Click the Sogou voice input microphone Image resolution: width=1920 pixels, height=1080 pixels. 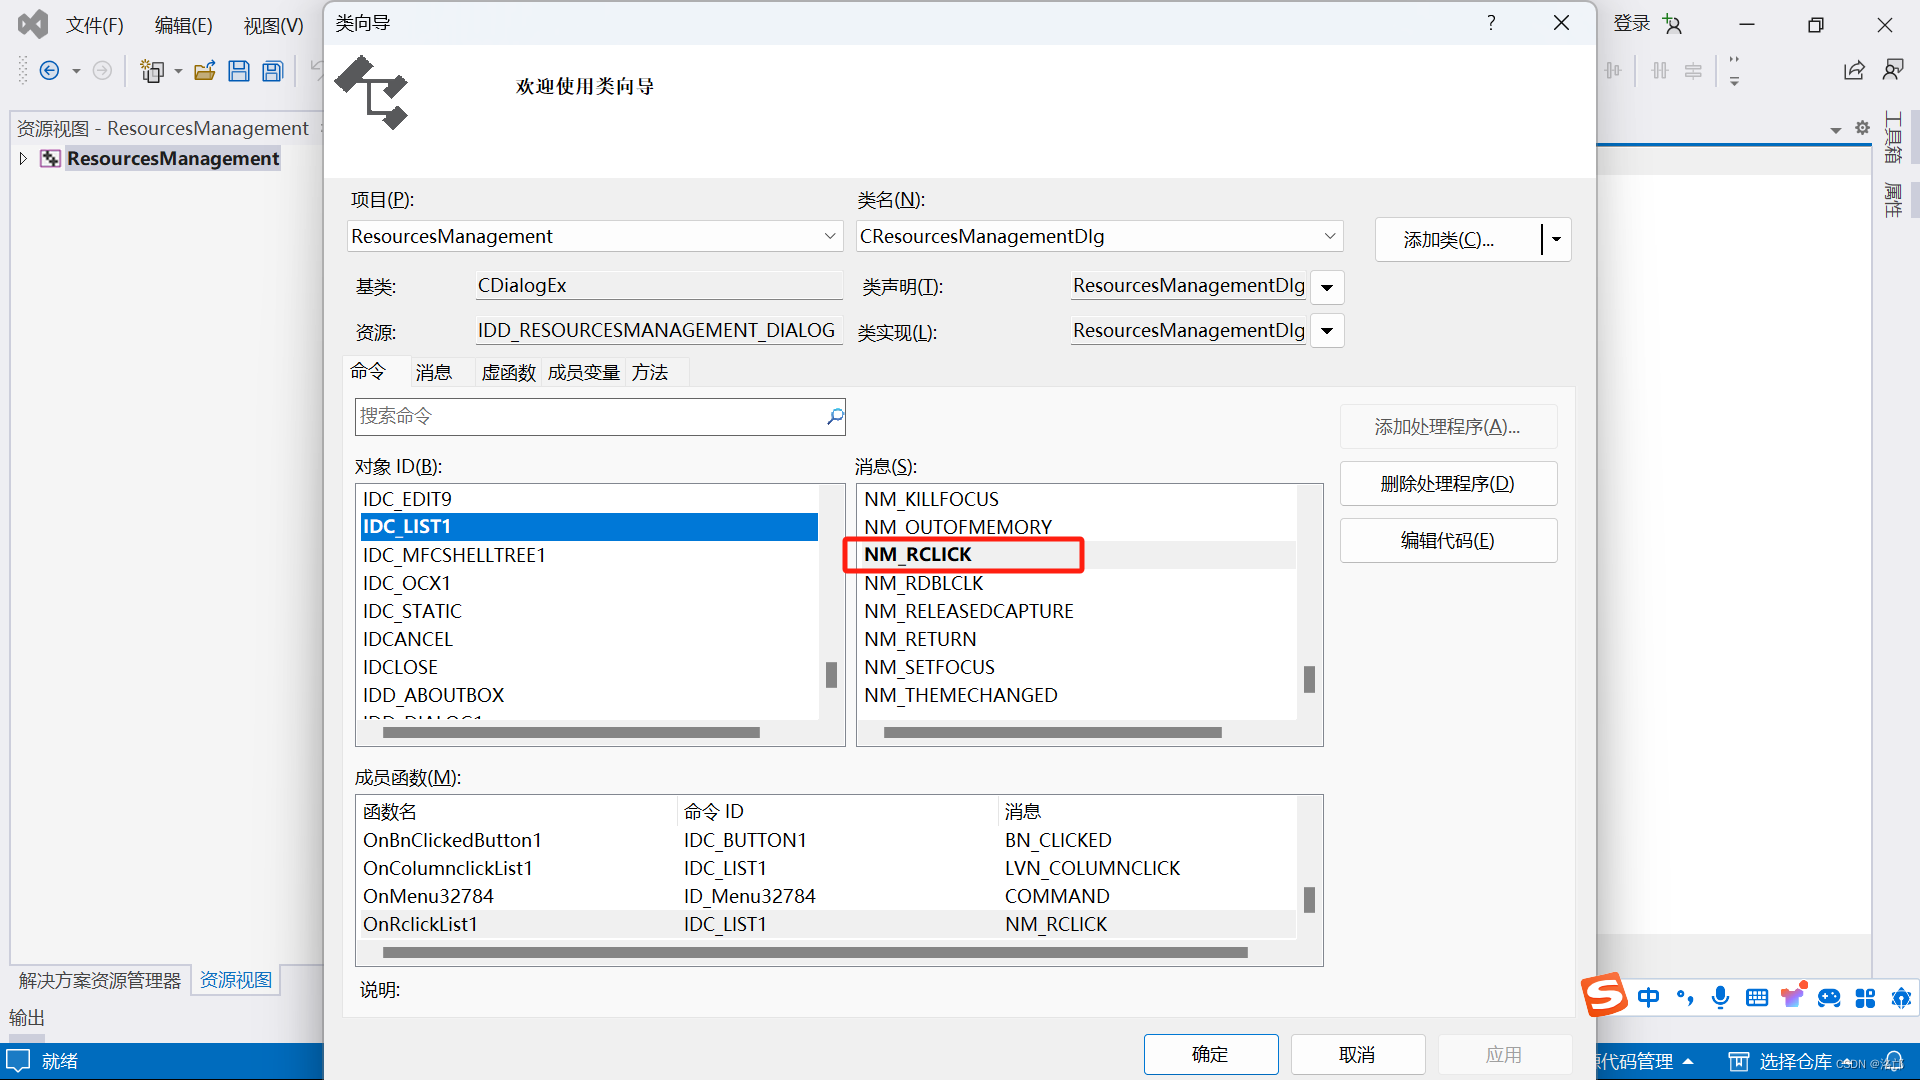coord(1720,997)
